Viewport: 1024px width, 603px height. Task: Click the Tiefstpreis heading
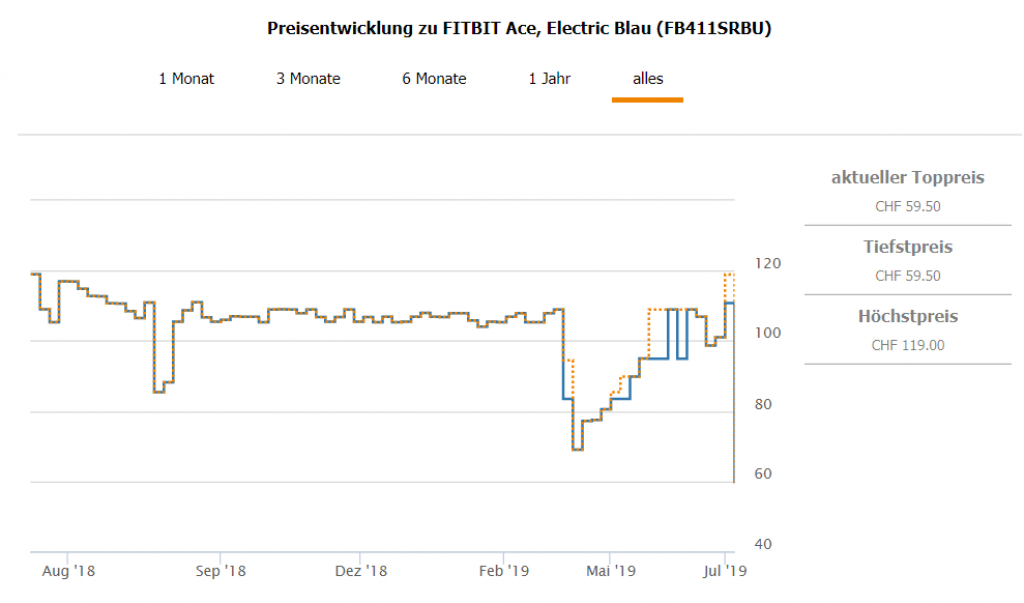coord(908,247)
